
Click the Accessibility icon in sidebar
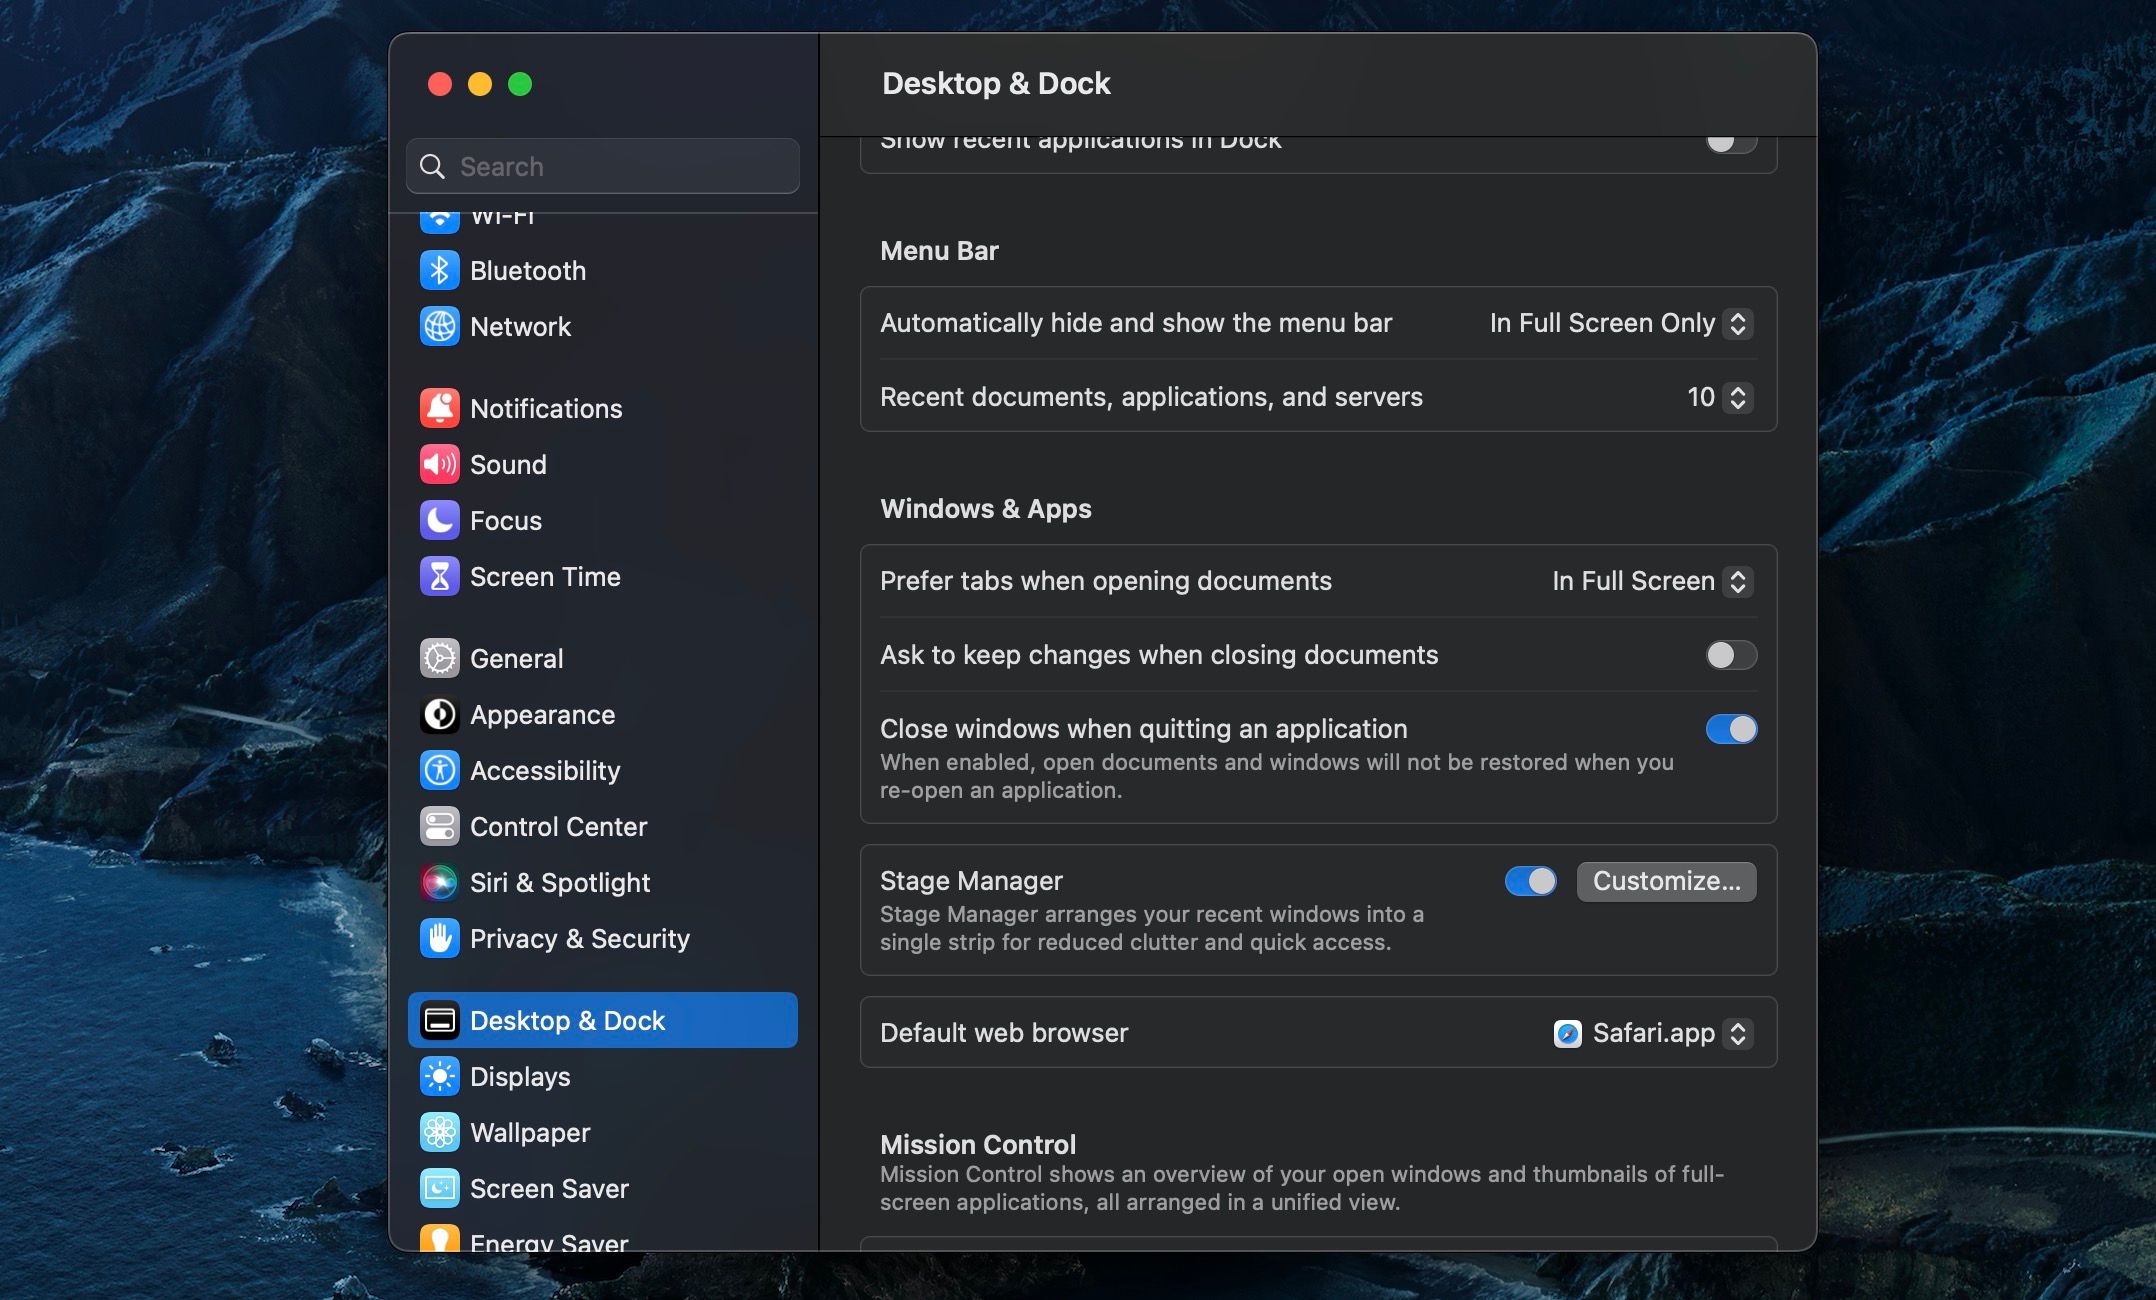[439, 770]
